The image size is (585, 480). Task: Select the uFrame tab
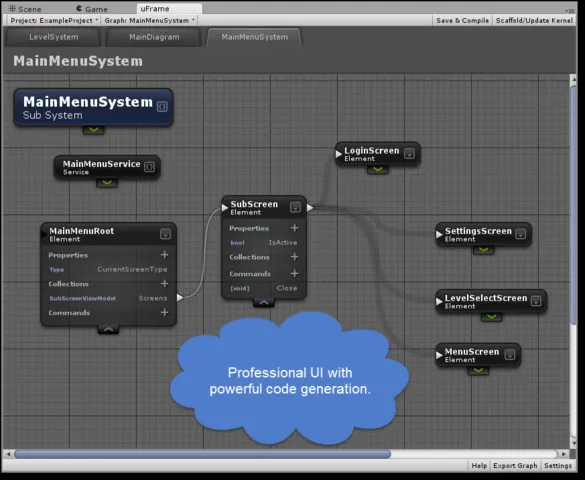(169, 8)
